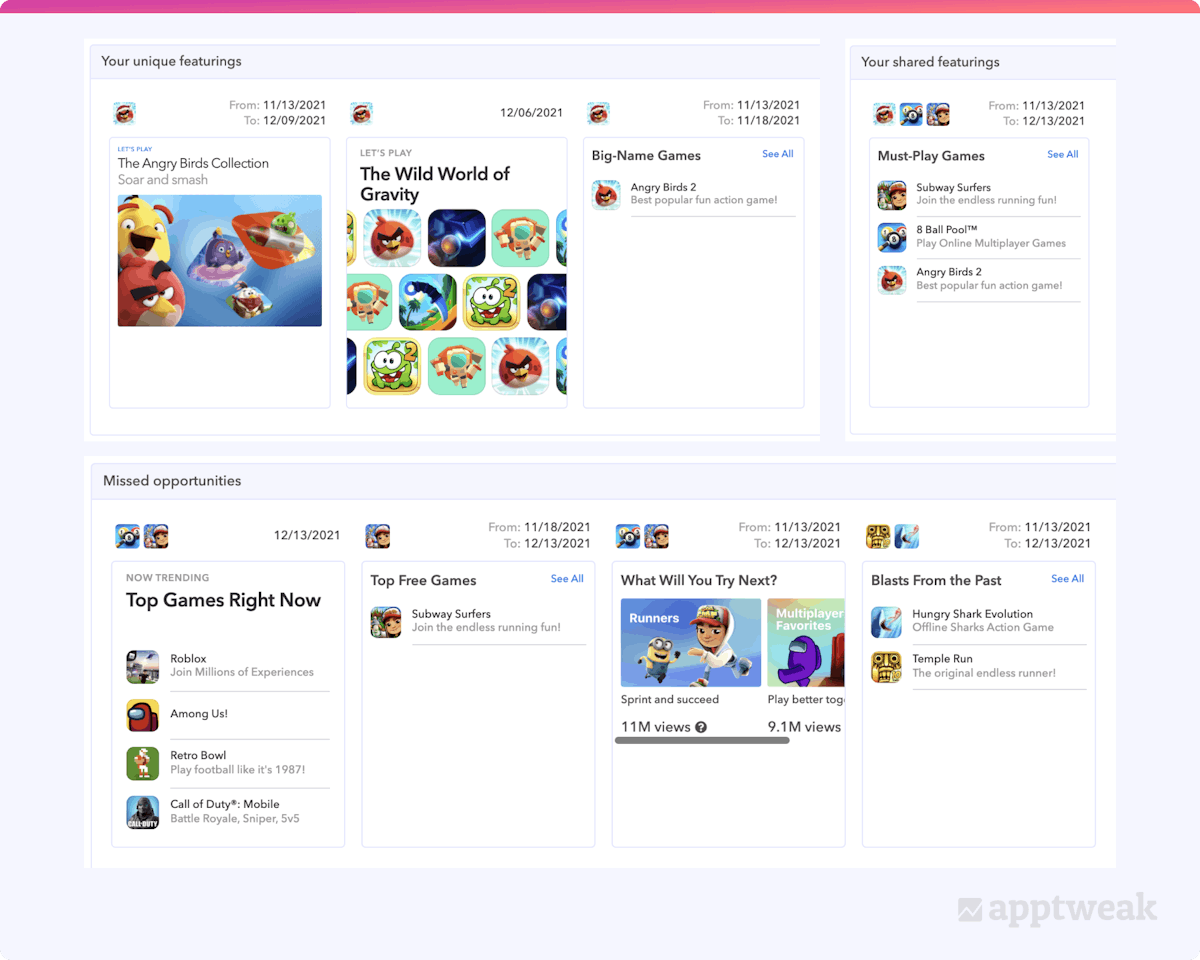This screenshot has width=1200, height=960.
Task: Select the Temple Run icon in Blasts From the Past
Action: (x=886, y=667)
